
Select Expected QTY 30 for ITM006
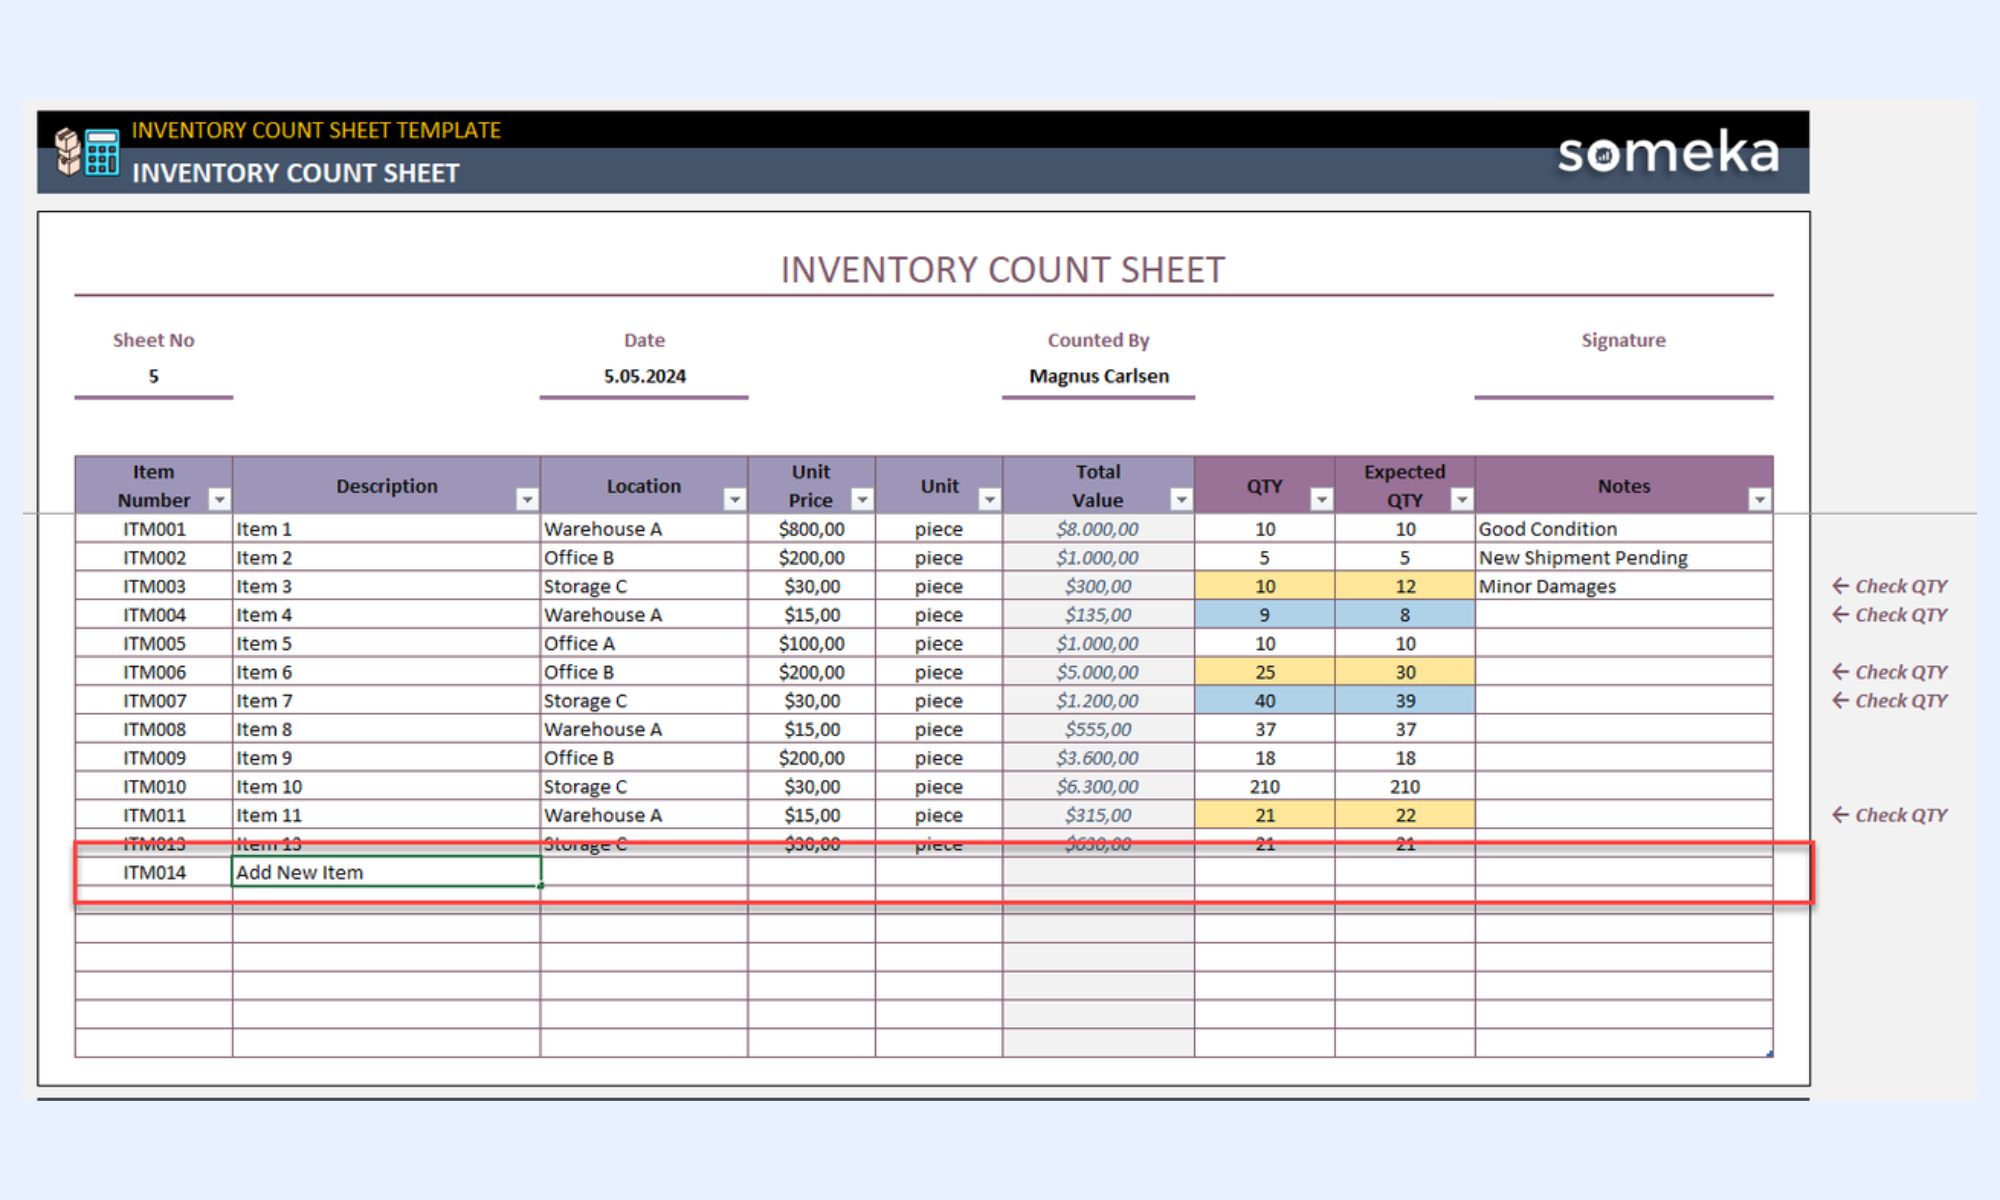1405,672
